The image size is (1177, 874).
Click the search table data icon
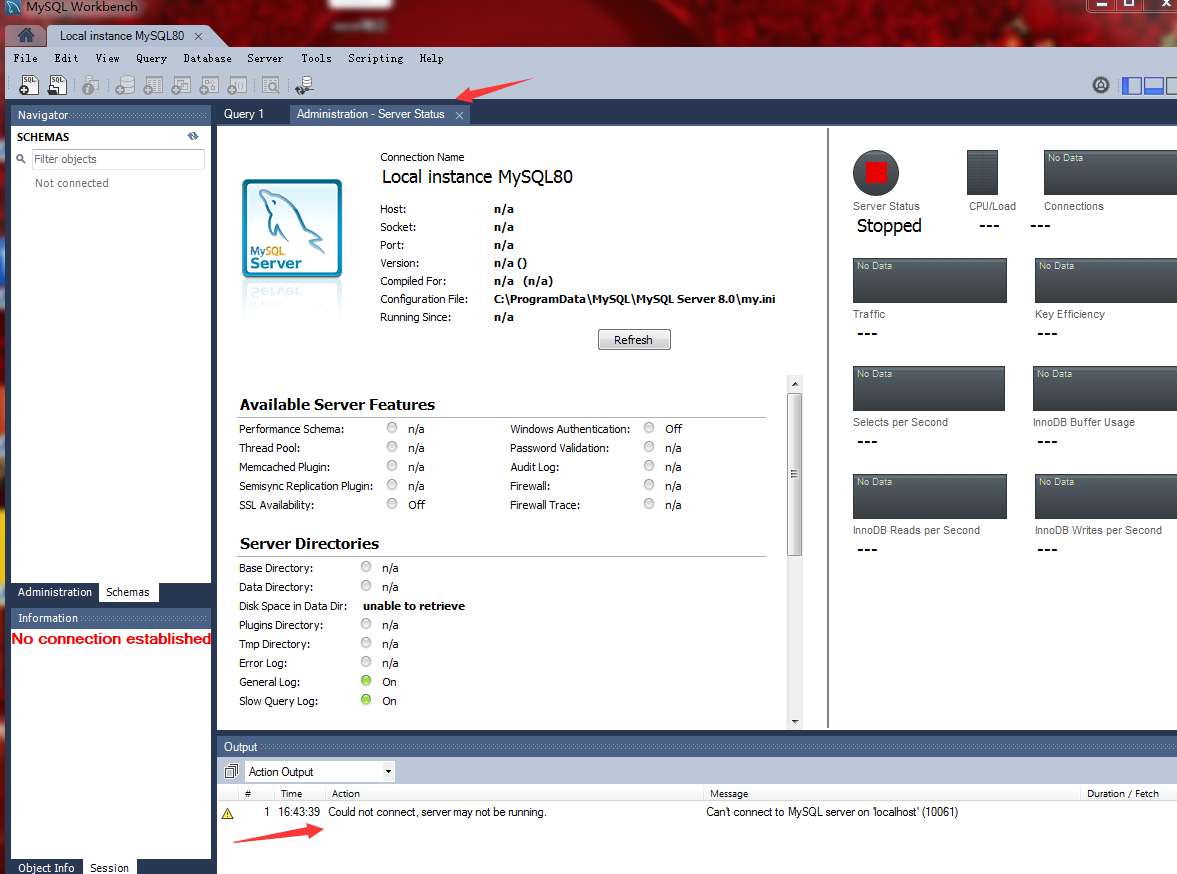coord(271,86)
